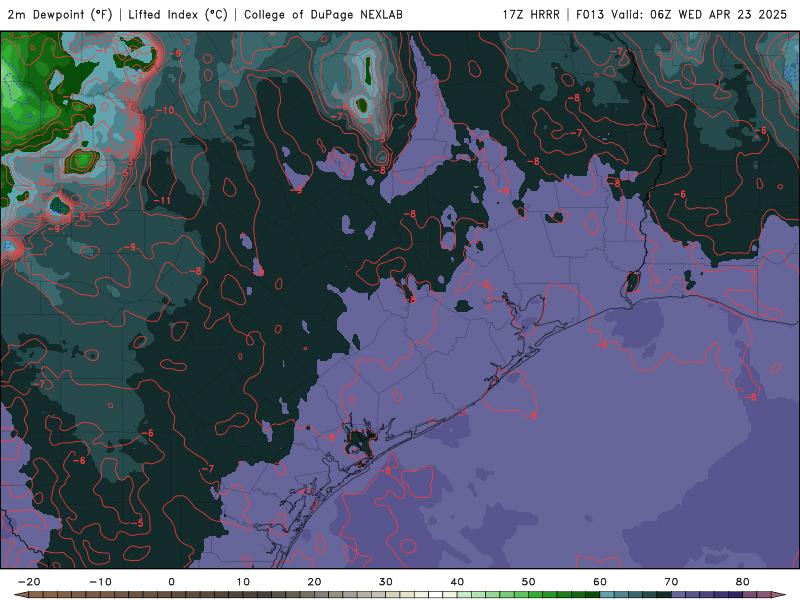Click the 80 label on the color scale
This screenshot has height=600, width=800.
tap(743, 582)
